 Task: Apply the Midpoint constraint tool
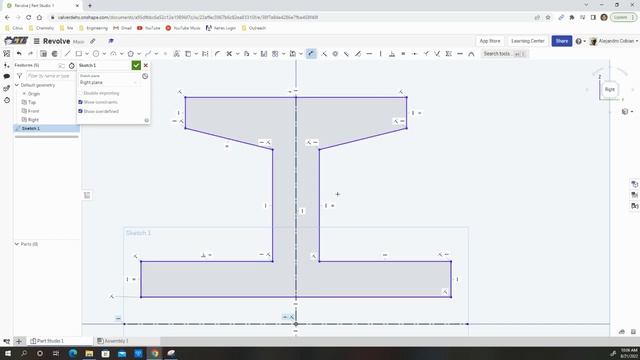(x=415, y=53)
